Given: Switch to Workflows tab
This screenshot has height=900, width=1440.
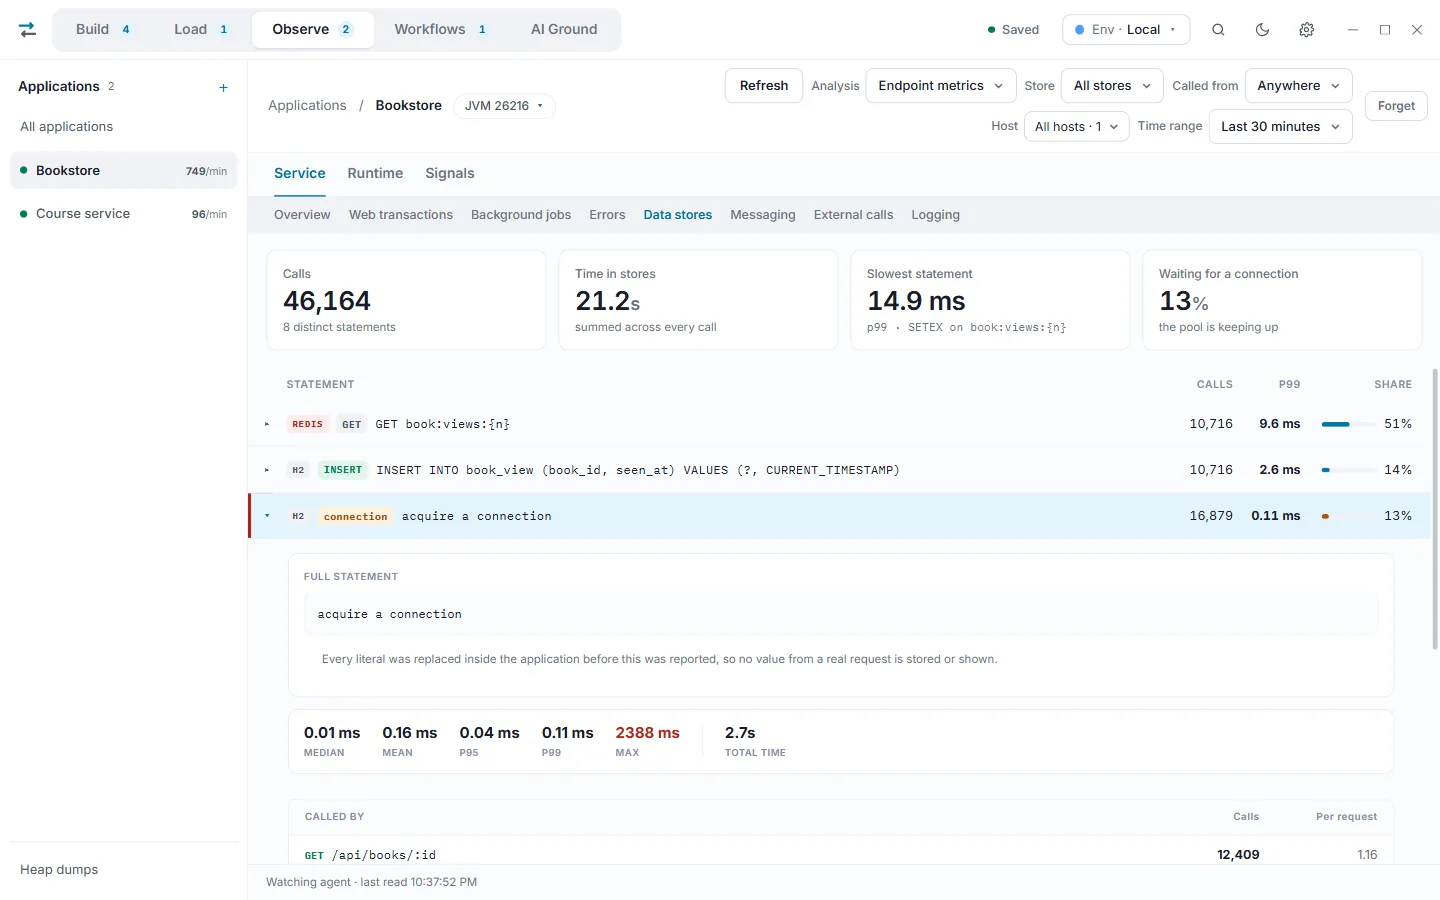Looking at the screenshot, I should pyautogui.click(x=441, y=29).
